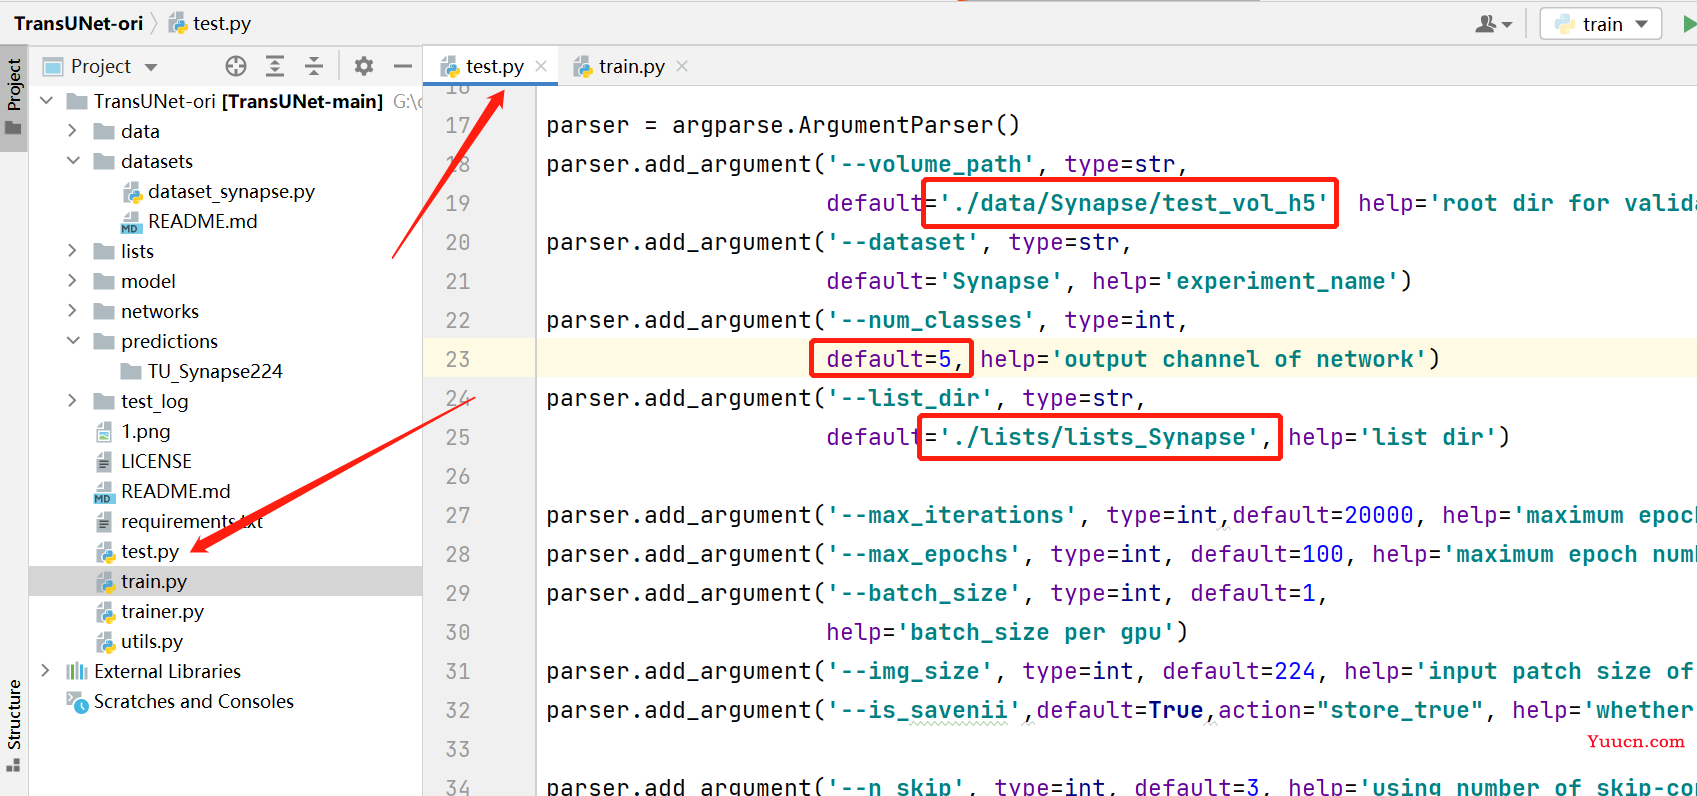
Task: Click line number 23 in the gutter
Action: 458,359
